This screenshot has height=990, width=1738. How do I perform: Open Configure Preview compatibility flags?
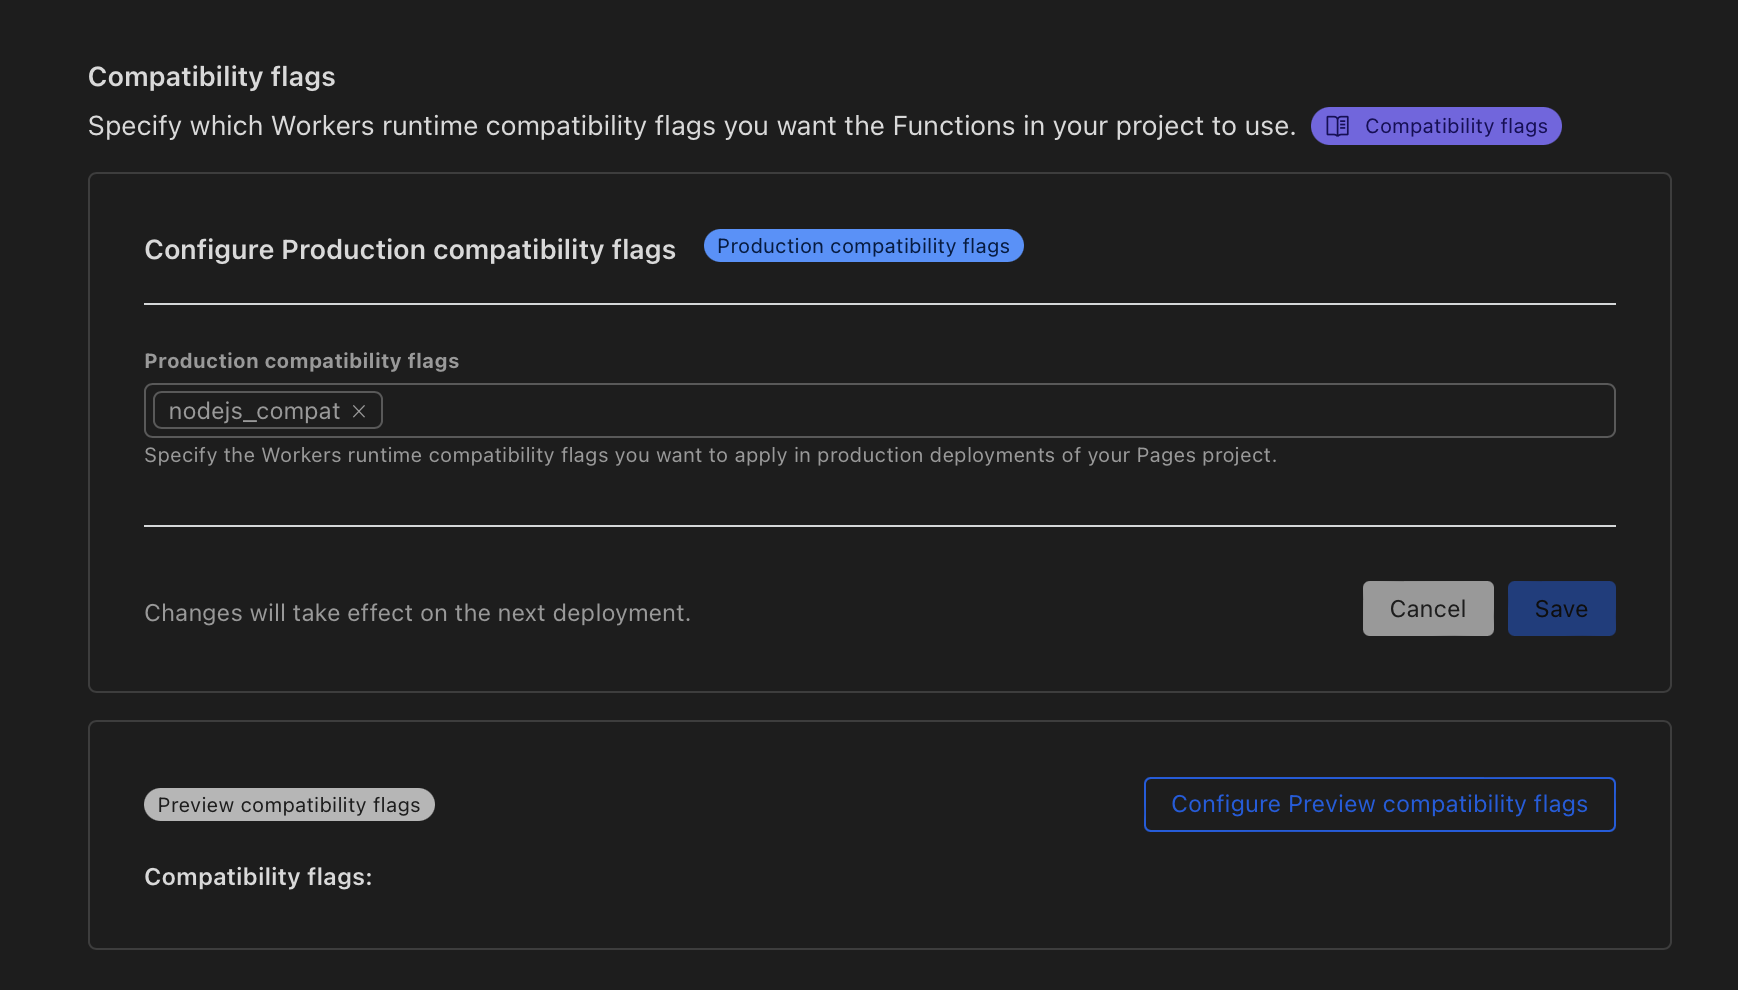pos(1379,804)
